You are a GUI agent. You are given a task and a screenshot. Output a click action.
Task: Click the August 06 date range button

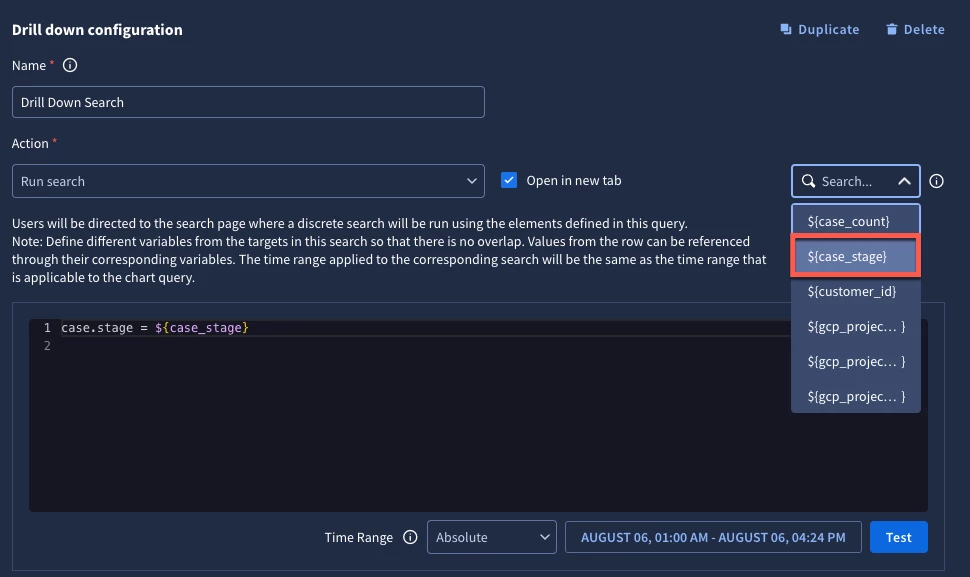coord(713,537)
